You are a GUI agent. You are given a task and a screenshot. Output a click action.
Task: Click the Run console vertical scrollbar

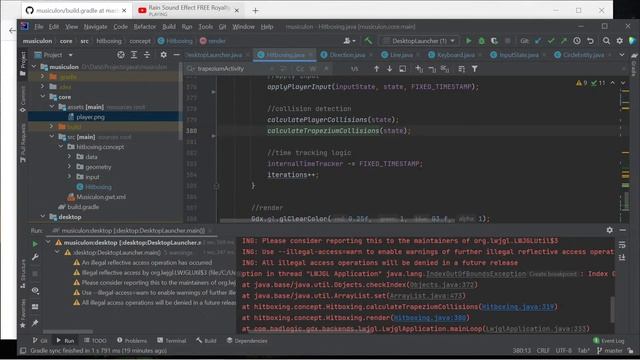[612, 309]
